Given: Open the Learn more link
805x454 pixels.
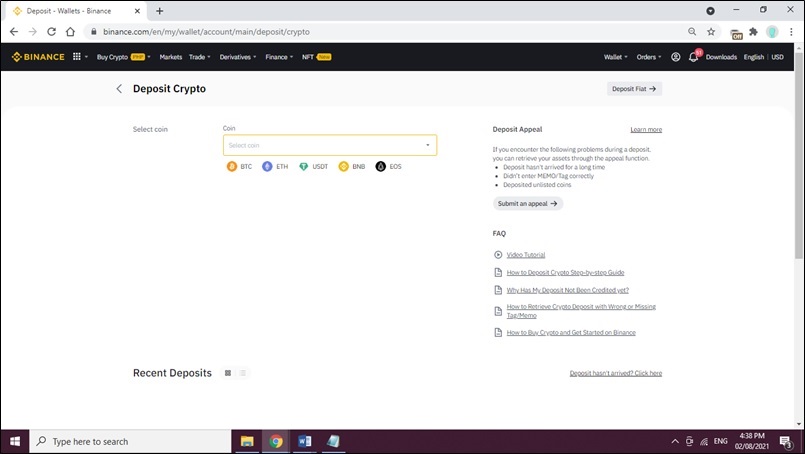Looking at the screenshot, I should coord(646,129).
